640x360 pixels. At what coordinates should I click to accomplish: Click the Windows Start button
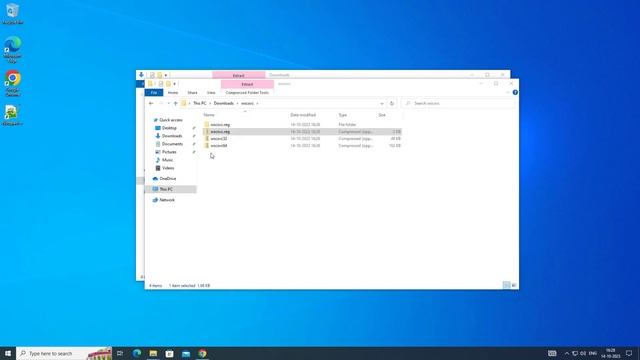pos(8,353)
